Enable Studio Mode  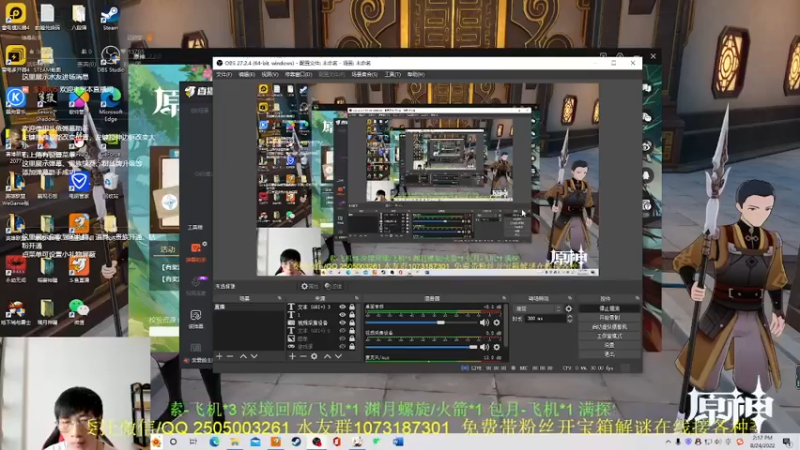pyautogui.click(x=609, y=336)
